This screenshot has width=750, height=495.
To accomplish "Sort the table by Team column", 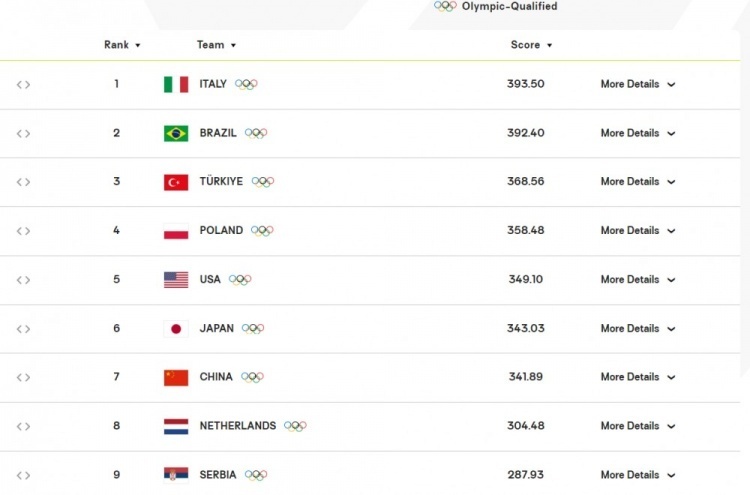I will pos(216,45).
